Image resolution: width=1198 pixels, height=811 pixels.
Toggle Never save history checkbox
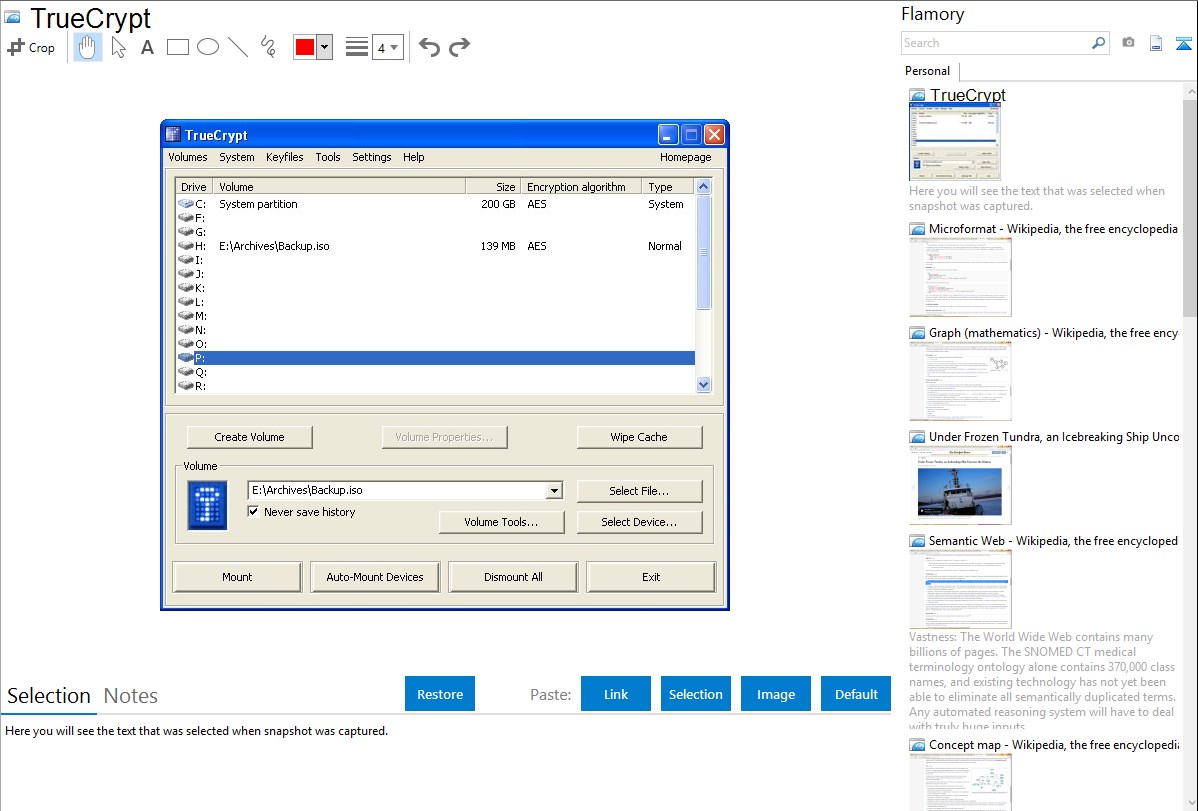click(x=253, y=511)
